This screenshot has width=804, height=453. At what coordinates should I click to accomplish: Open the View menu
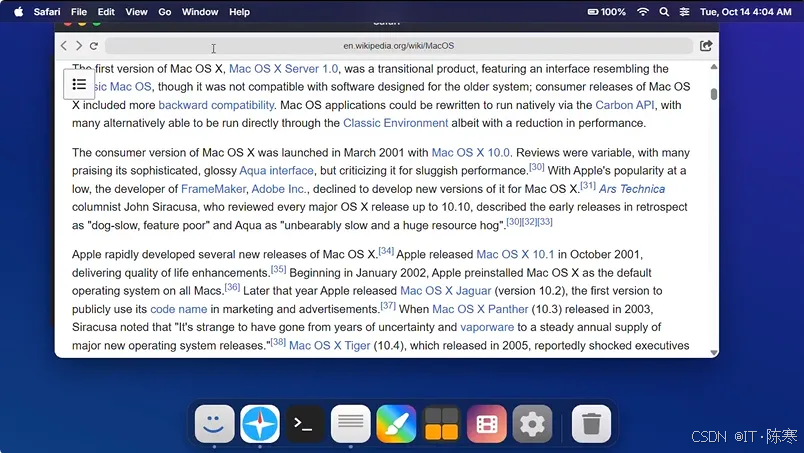tap(136, 12)
